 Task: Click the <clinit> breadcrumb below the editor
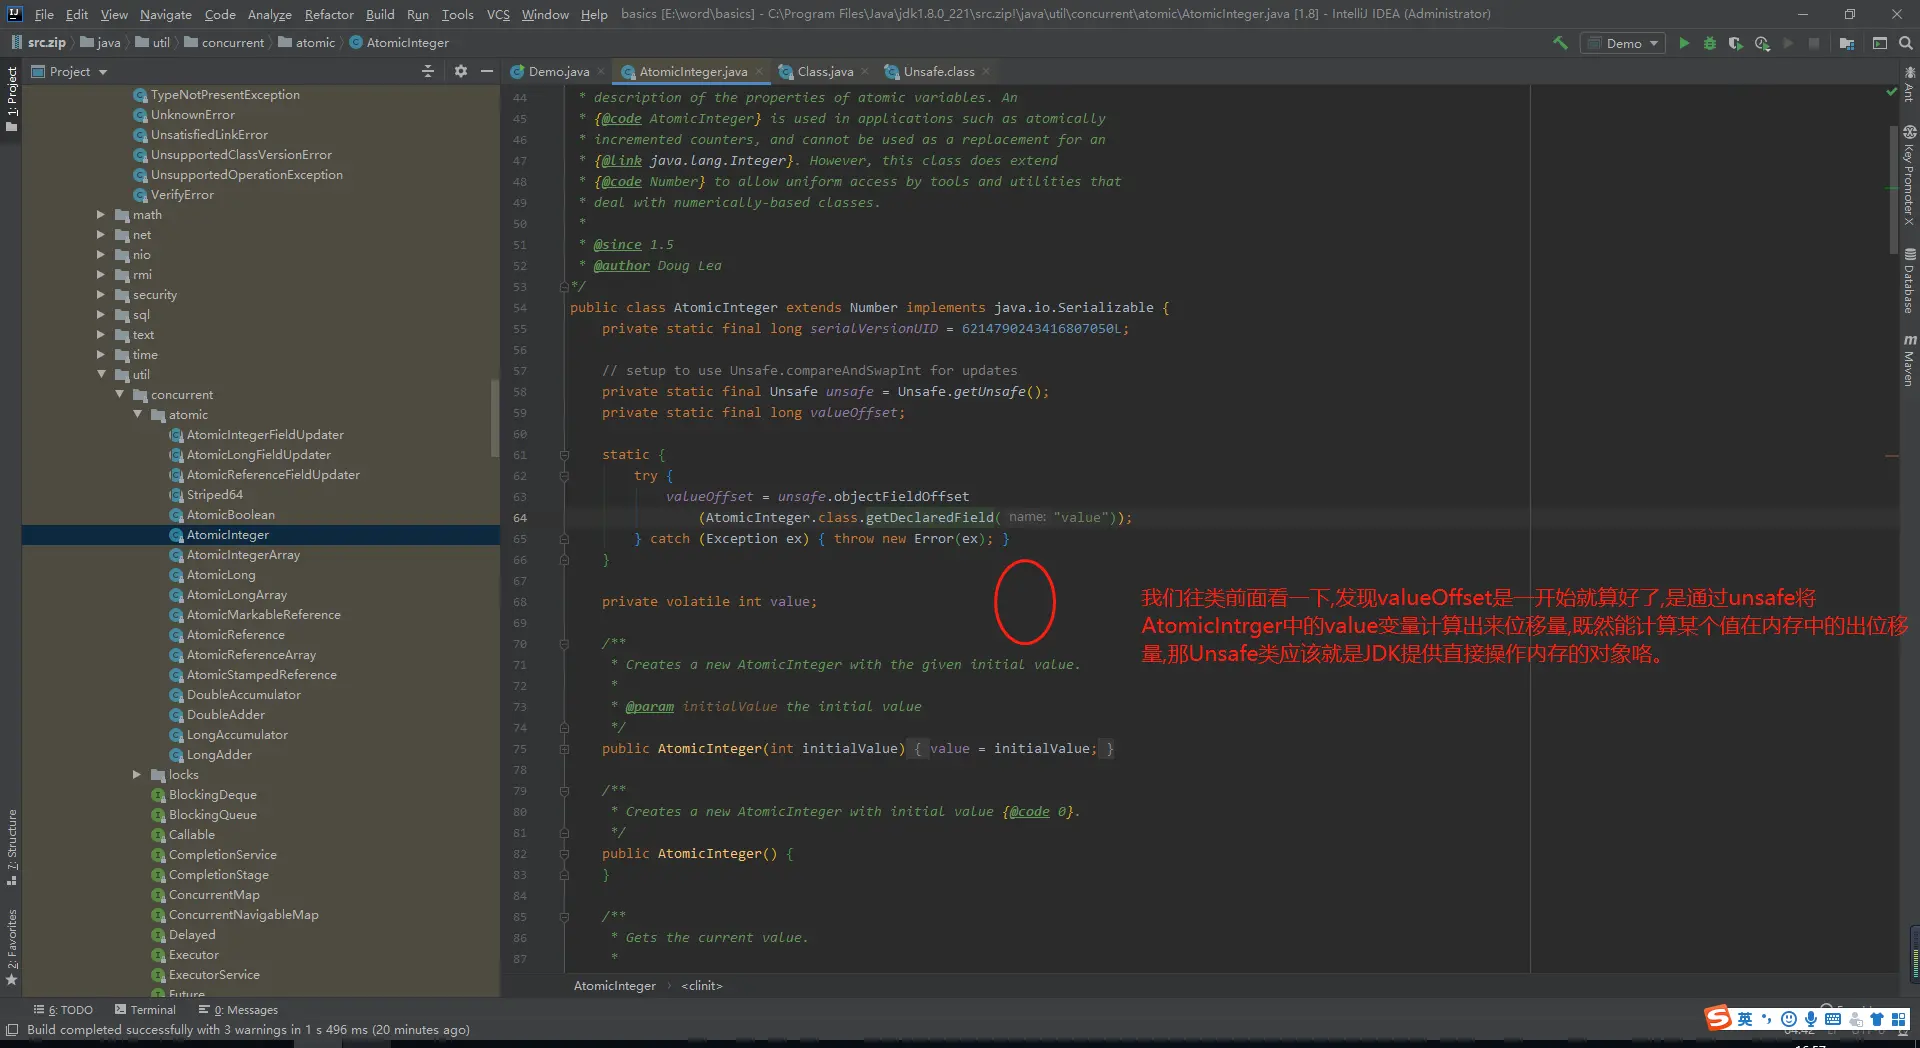[702, 986]
